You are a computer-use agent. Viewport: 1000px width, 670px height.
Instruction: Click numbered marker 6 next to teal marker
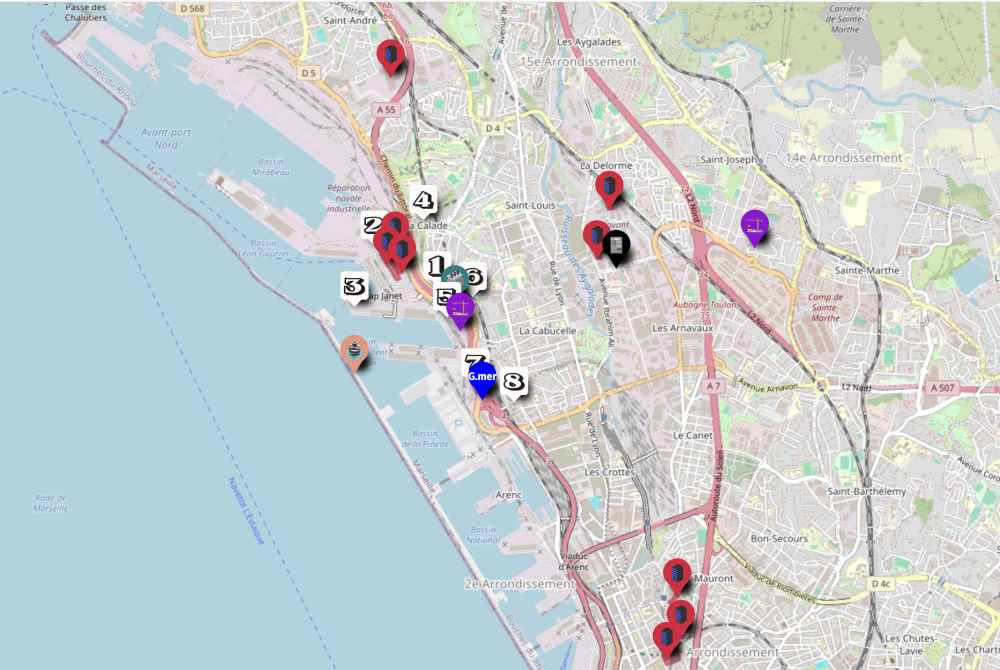[474, 276]
